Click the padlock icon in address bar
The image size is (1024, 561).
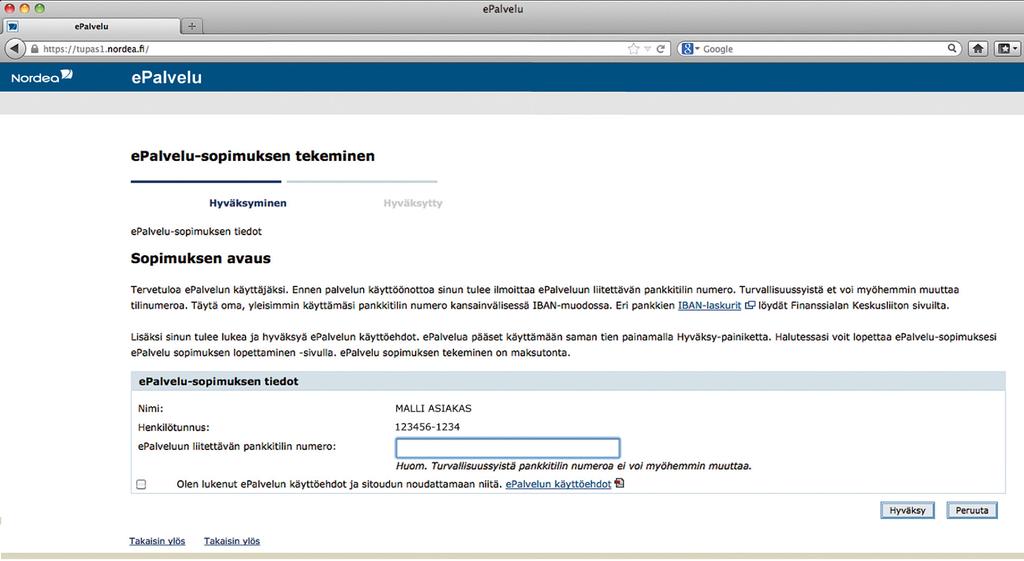point(35,49)
